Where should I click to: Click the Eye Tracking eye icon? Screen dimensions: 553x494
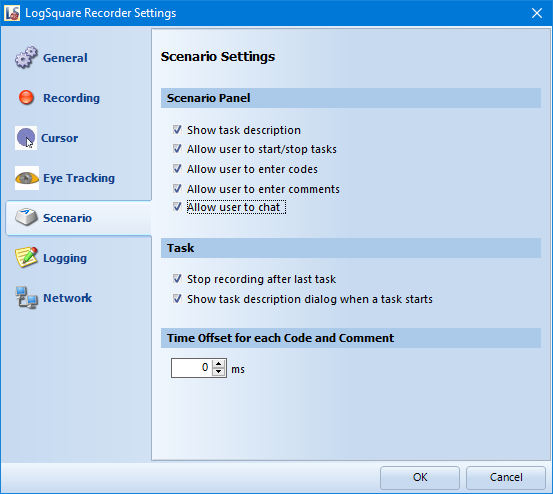coord(27,178)
